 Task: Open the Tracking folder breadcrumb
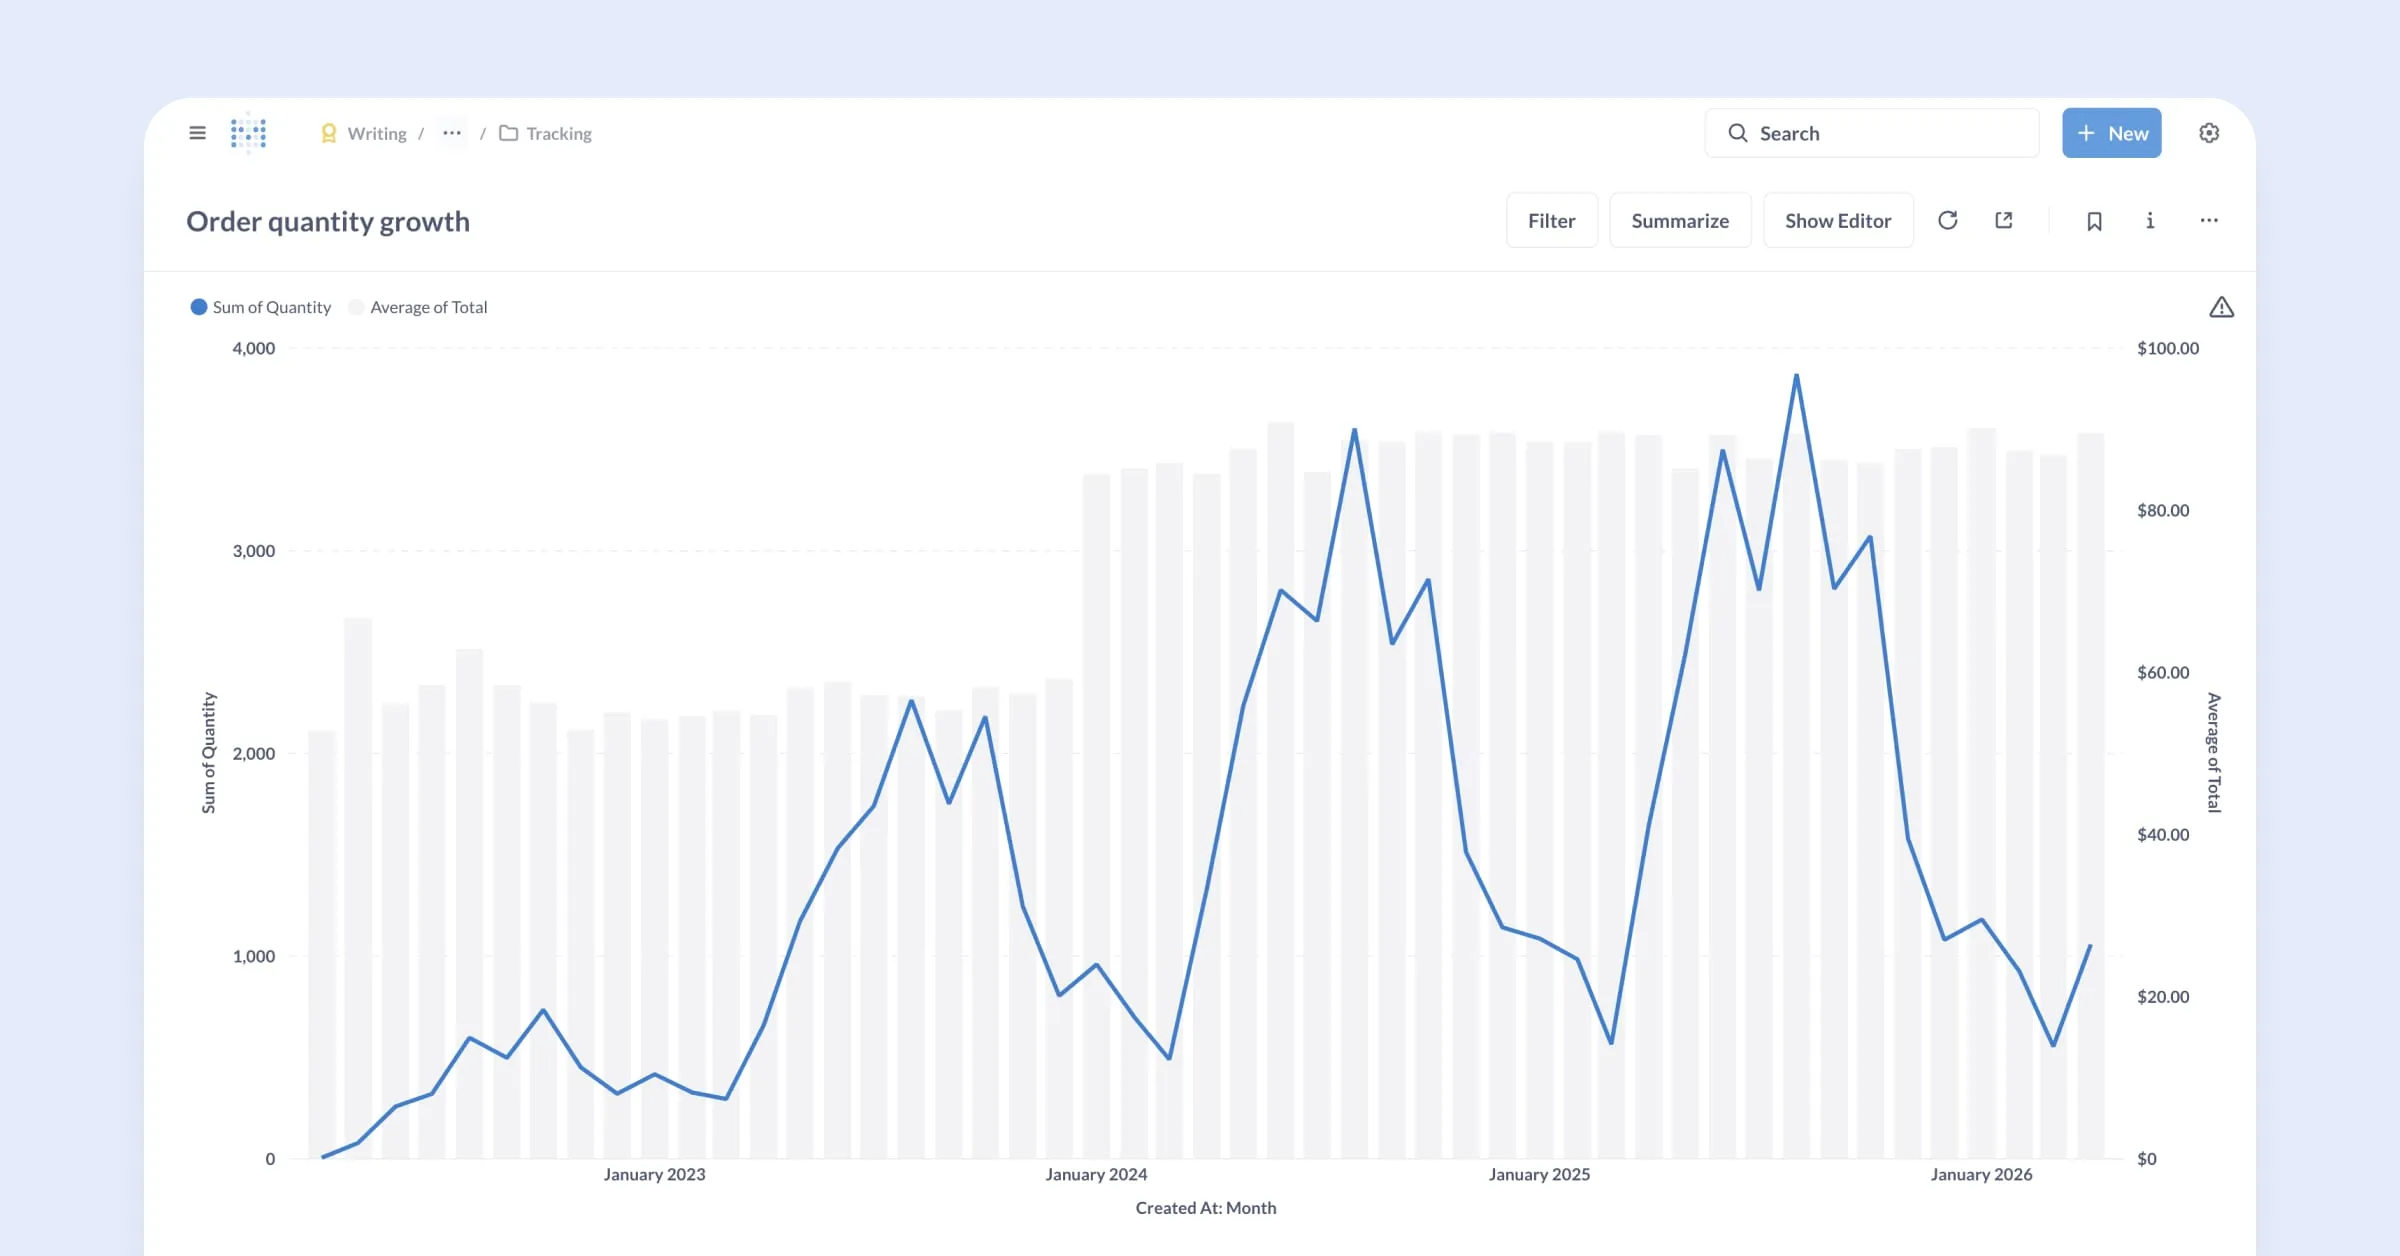pos(558,134)
